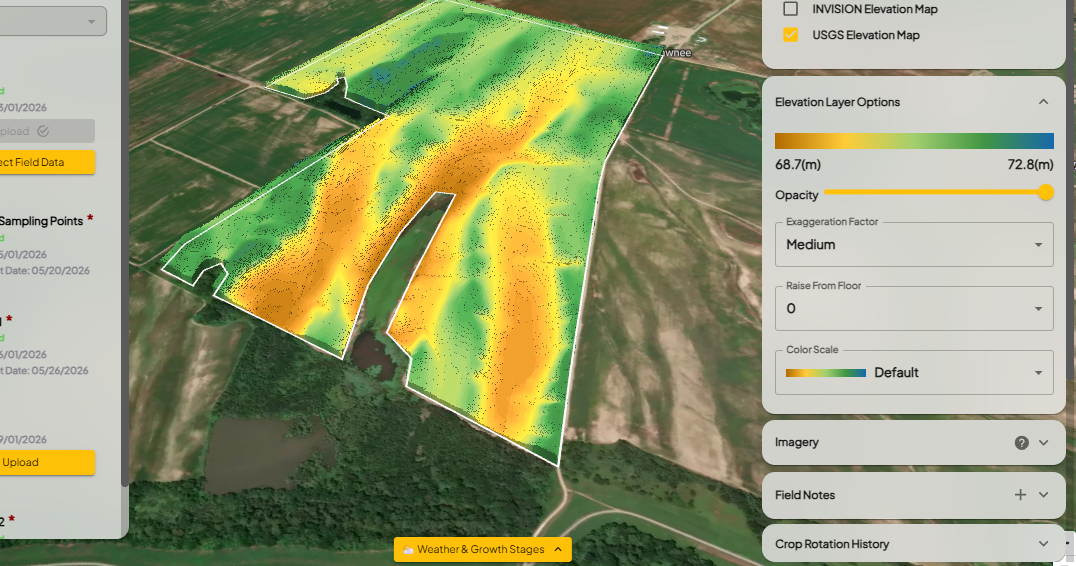Click the Imagery panel title
Screen dimensions: 1076x566
click(797, 443)
